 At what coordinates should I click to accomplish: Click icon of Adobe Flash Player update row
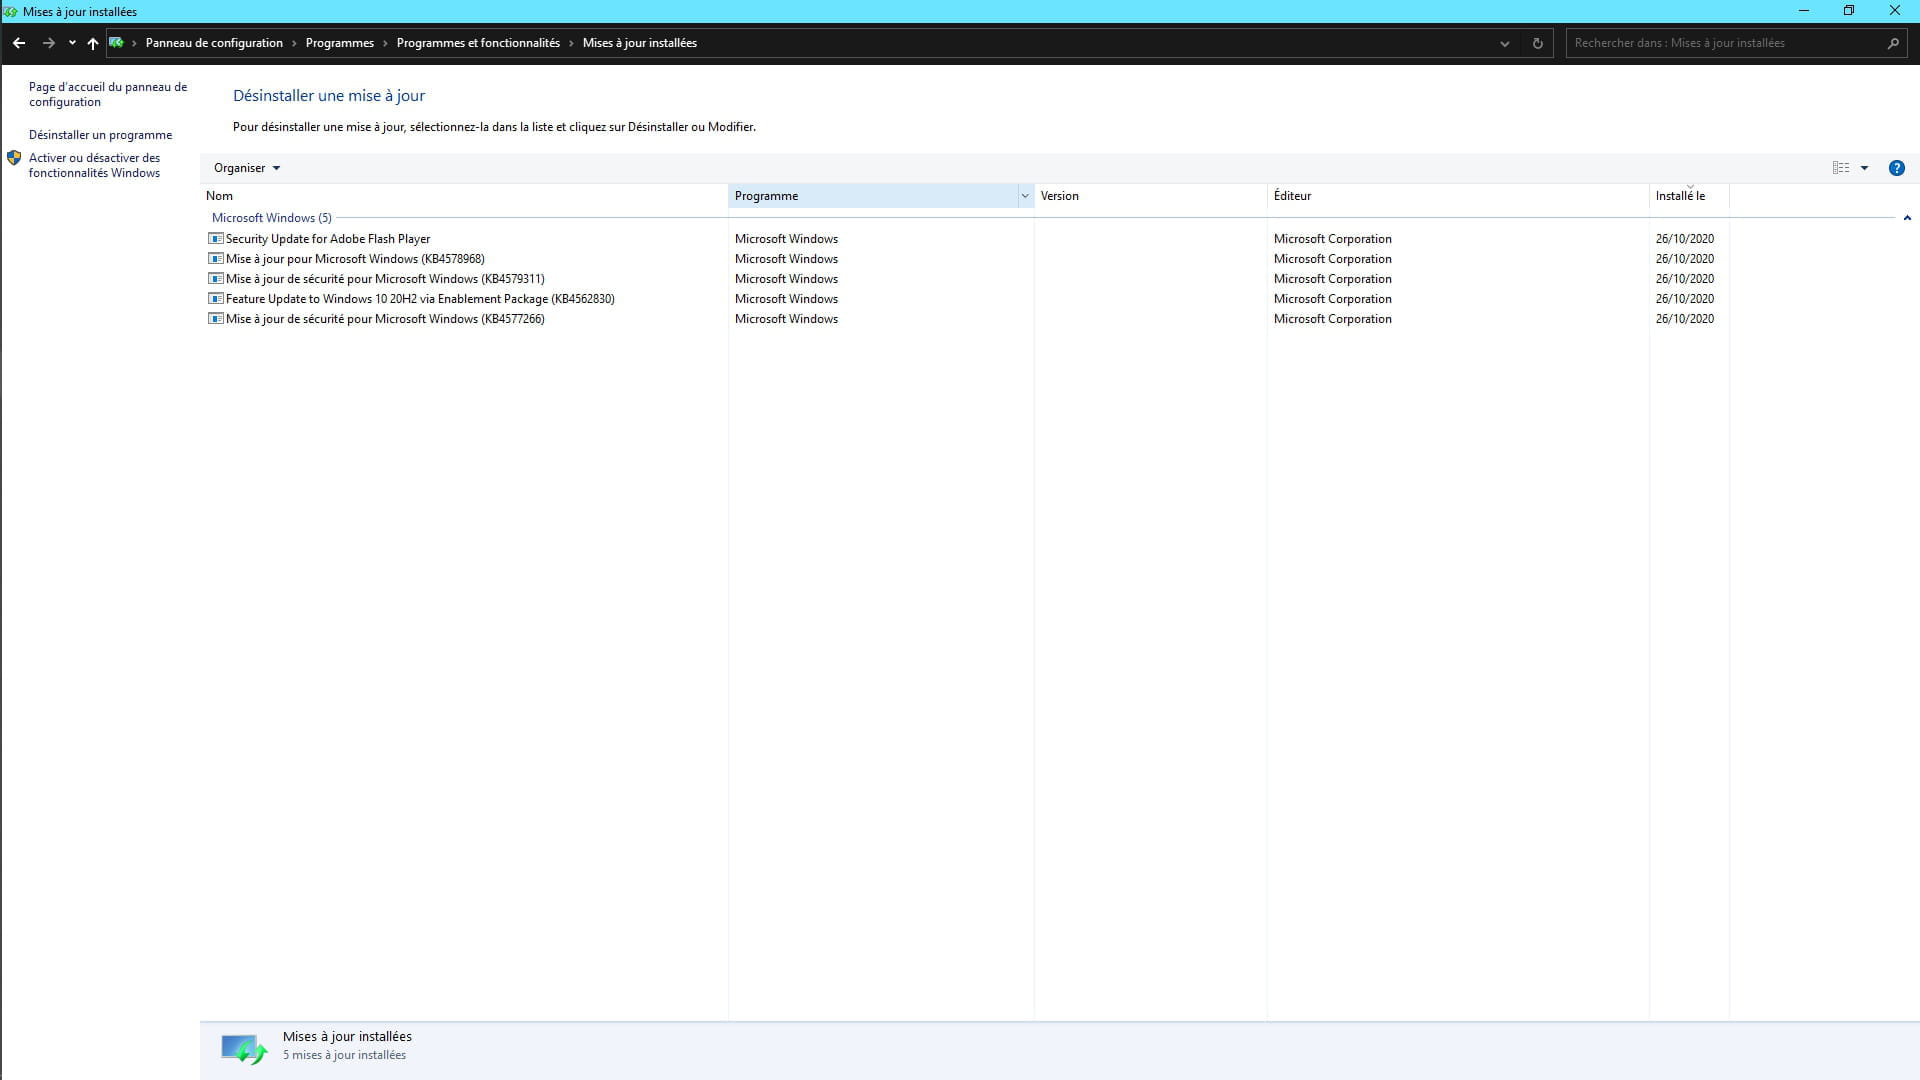(215, 239)
